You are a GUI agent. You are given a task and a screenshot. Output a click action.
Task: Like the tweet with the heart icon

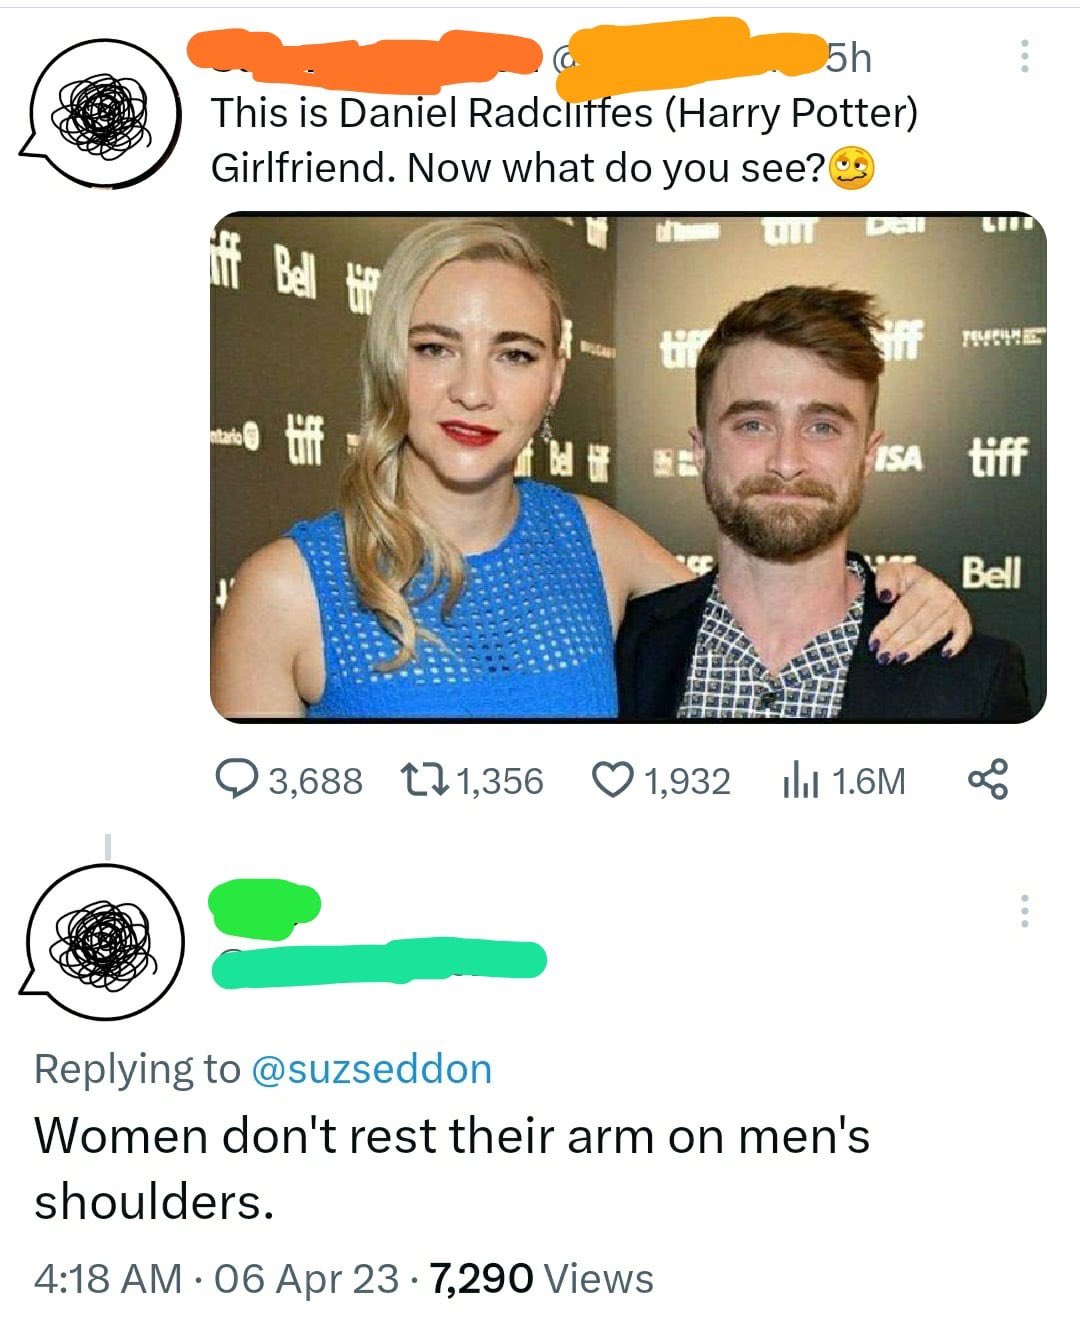[x=612, y=779]
